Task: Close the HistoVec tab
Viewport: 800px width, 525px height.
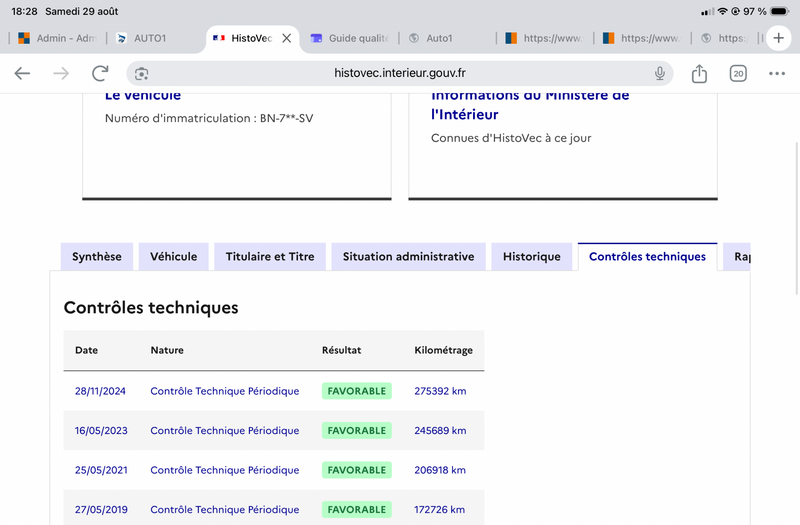Action: click(x=287, y=38)
